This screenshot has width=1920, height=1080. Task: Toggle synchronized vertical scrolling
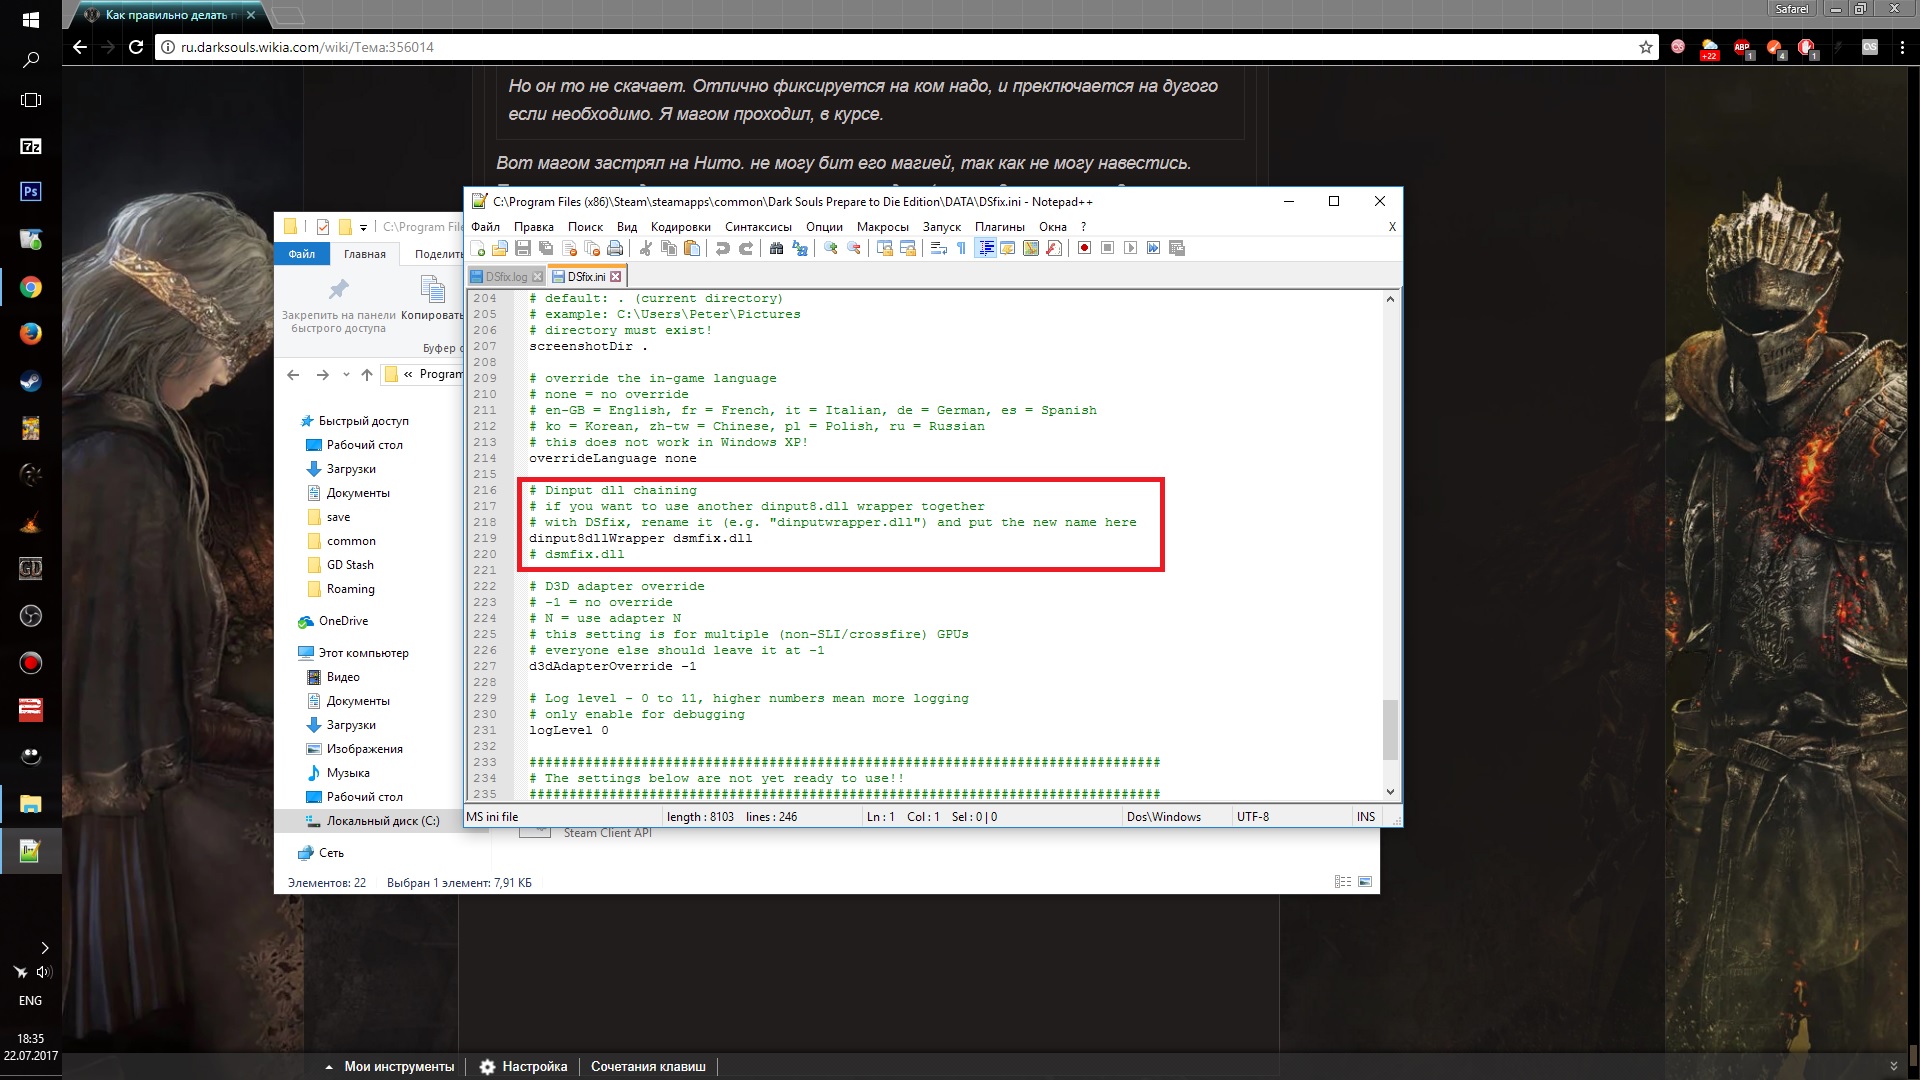[x=885, y=248]
